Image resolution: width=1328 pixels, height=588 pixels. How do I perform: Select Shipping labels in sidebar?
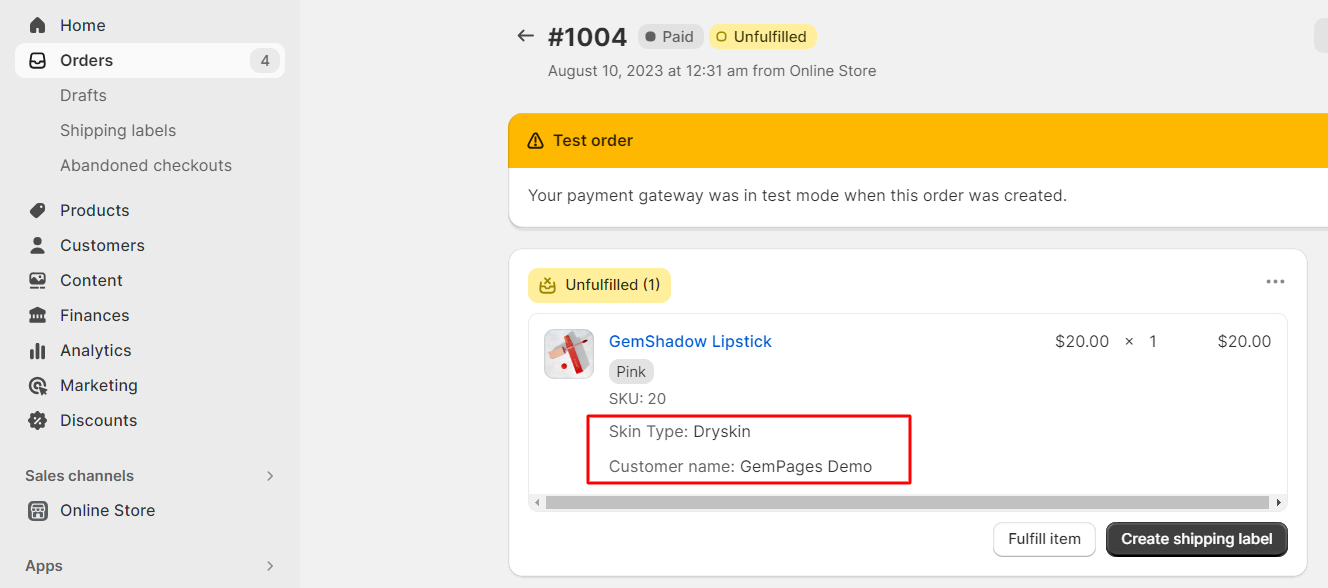[118, 130]
